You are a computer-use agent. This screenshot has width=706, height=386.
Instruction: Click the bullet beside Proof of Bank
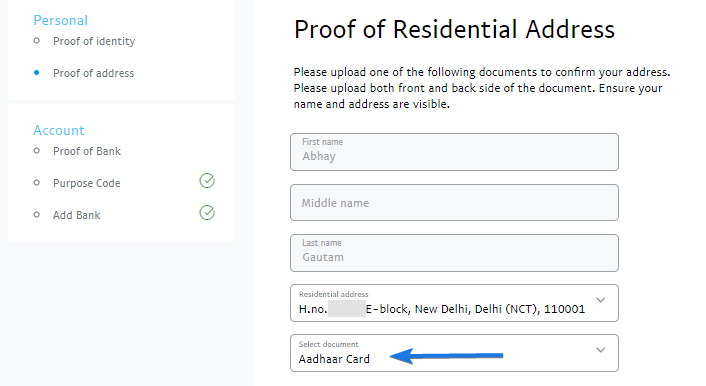(x=36, y=151)
